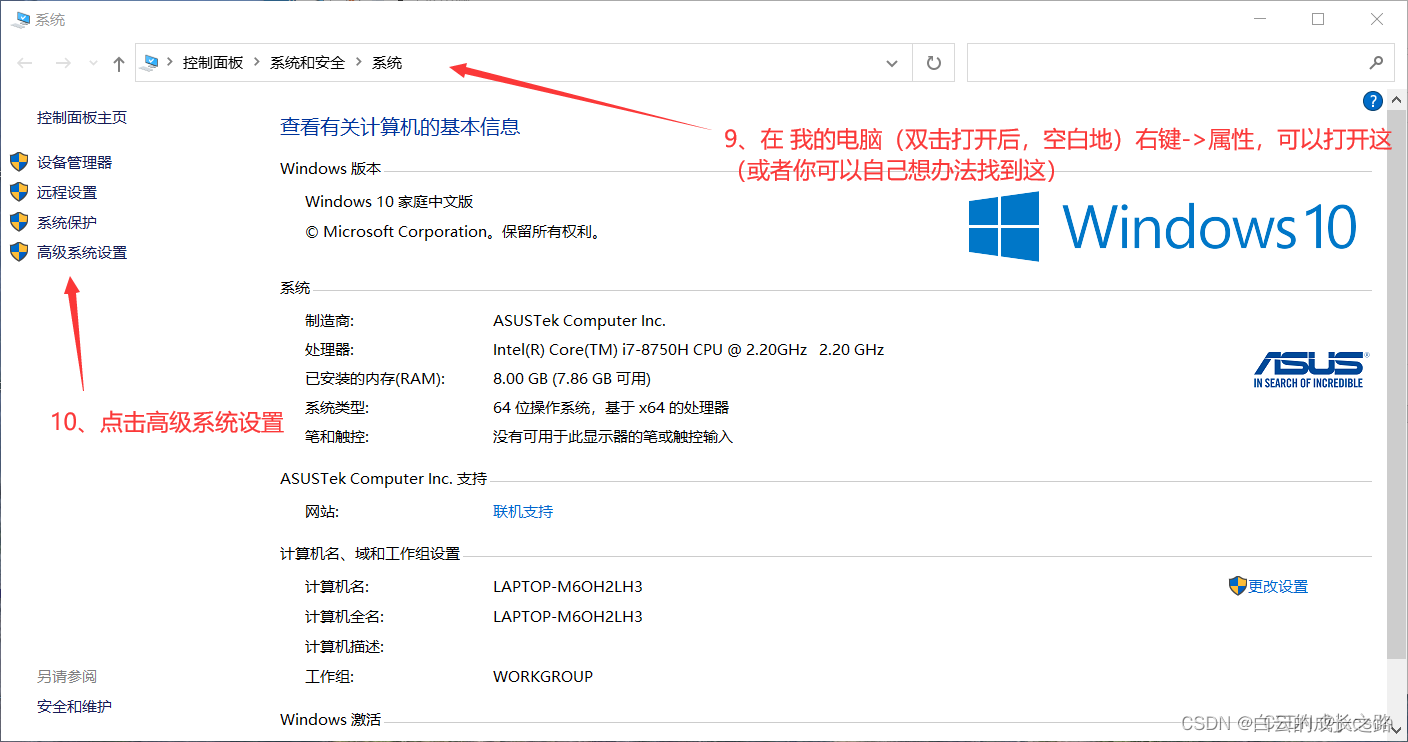The height and width of the screenshot is (742, 1408).
Task: Click the ASUSTek Computer Inc. 支持 heading
Action: click(x=384, y=478)
